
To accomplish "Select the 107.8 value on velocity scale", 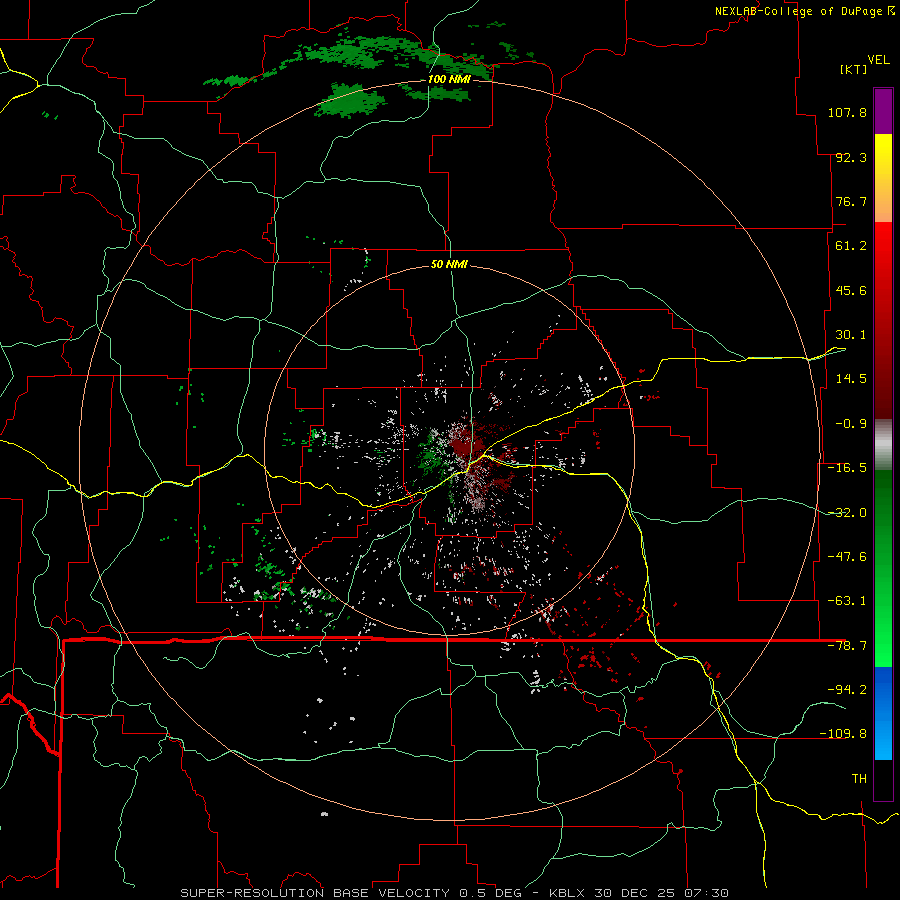I will (847, 112).
